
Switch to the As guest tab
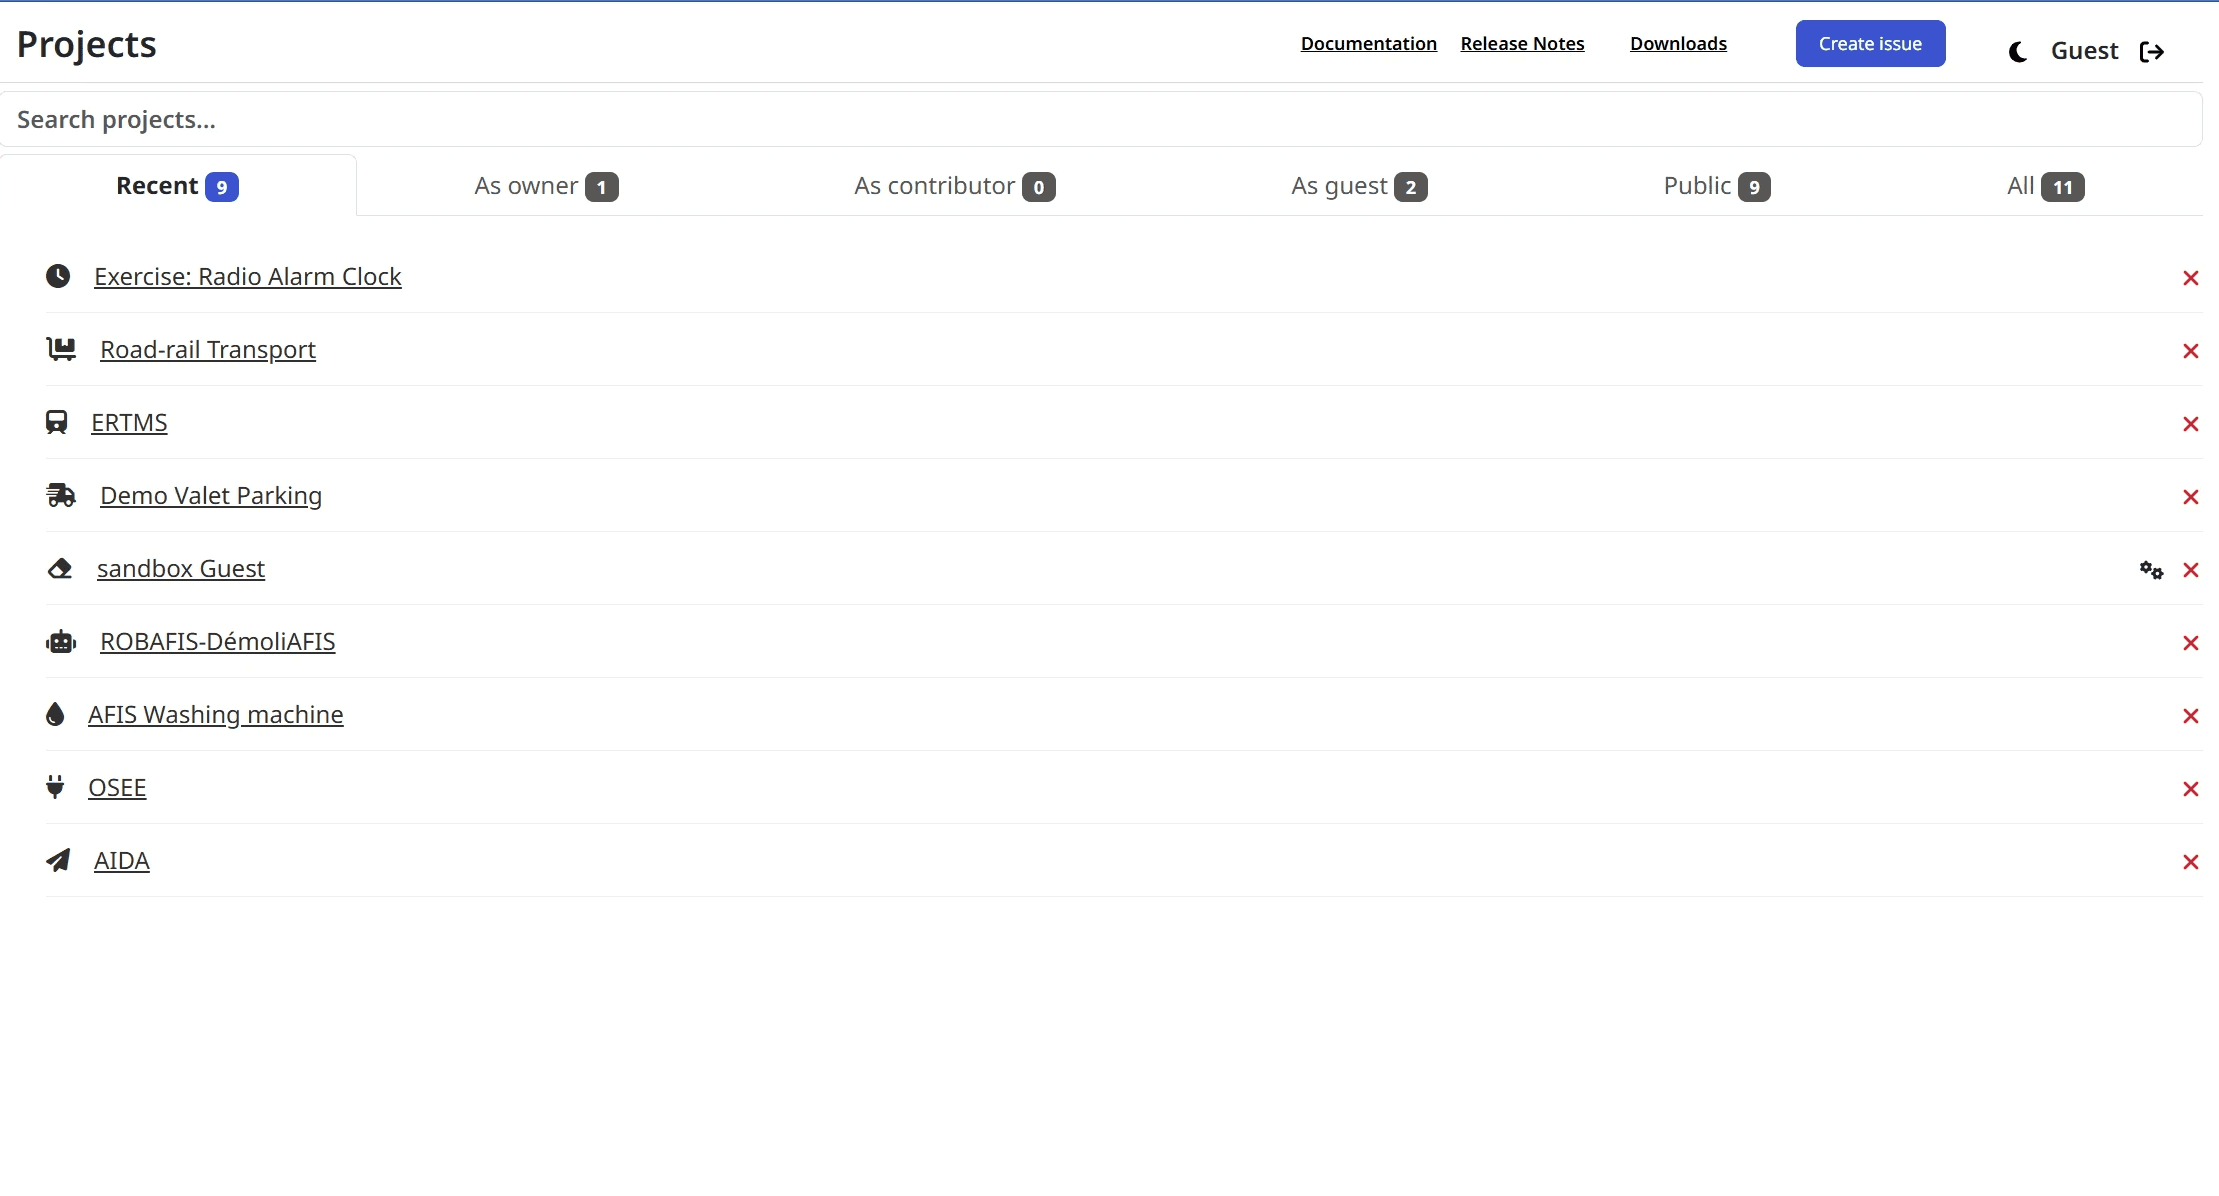tap(1358, 186)
